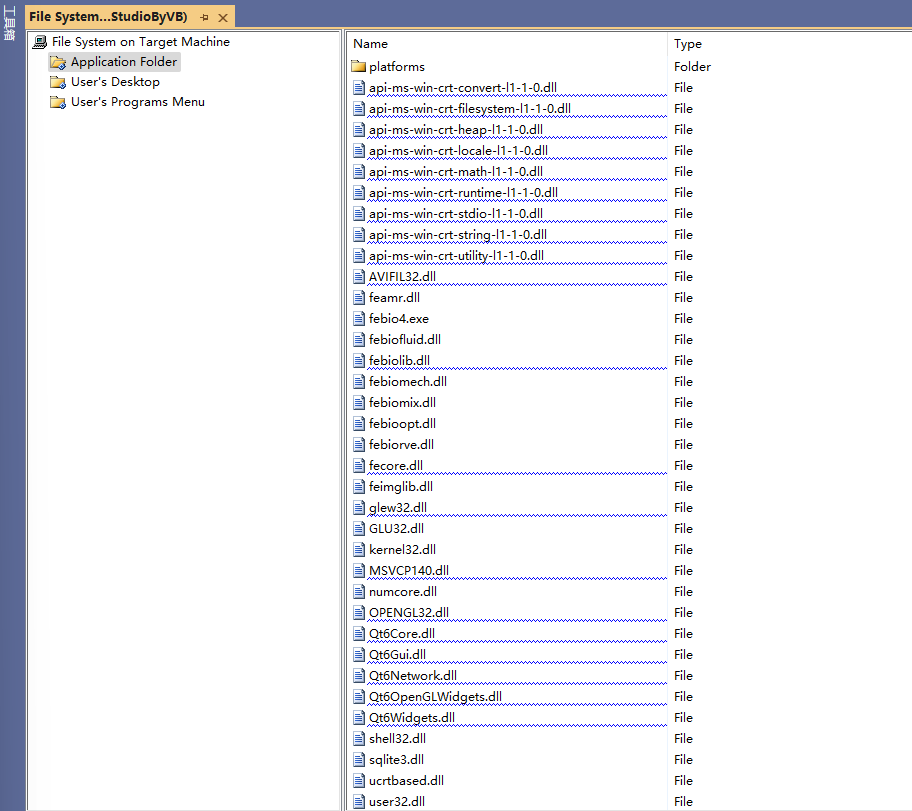
Task: Close the File System tab
Action: click(x=223, y=17)
